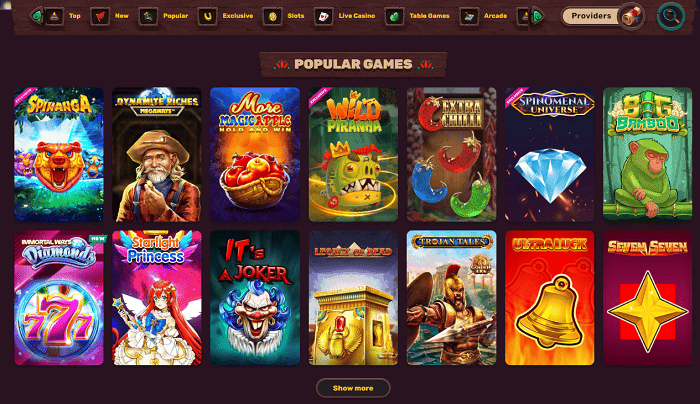Open the Spinanga game thumbnail
Screen dimensions: 700x404
59,154
